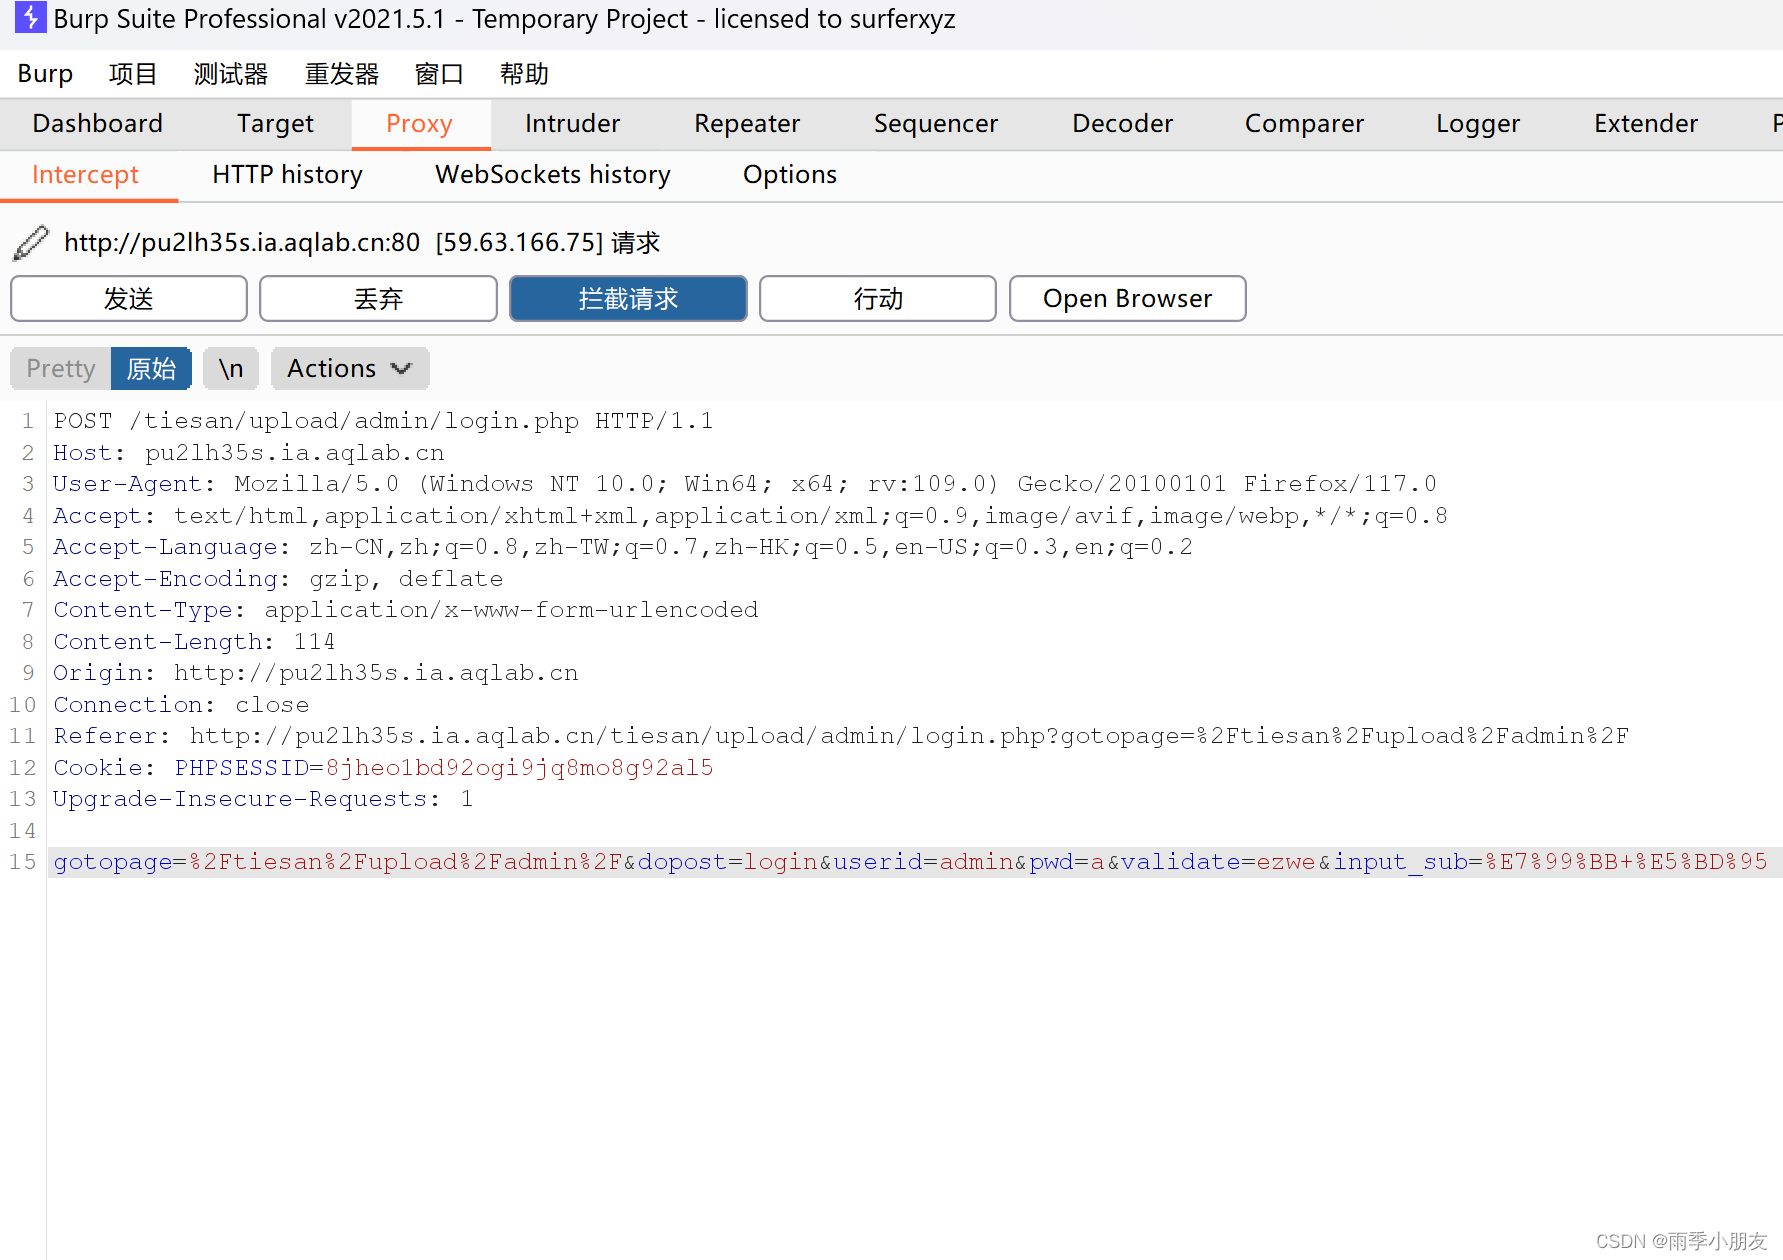Open the 项目 menu

pyautogui.click(x=133, y=74)
